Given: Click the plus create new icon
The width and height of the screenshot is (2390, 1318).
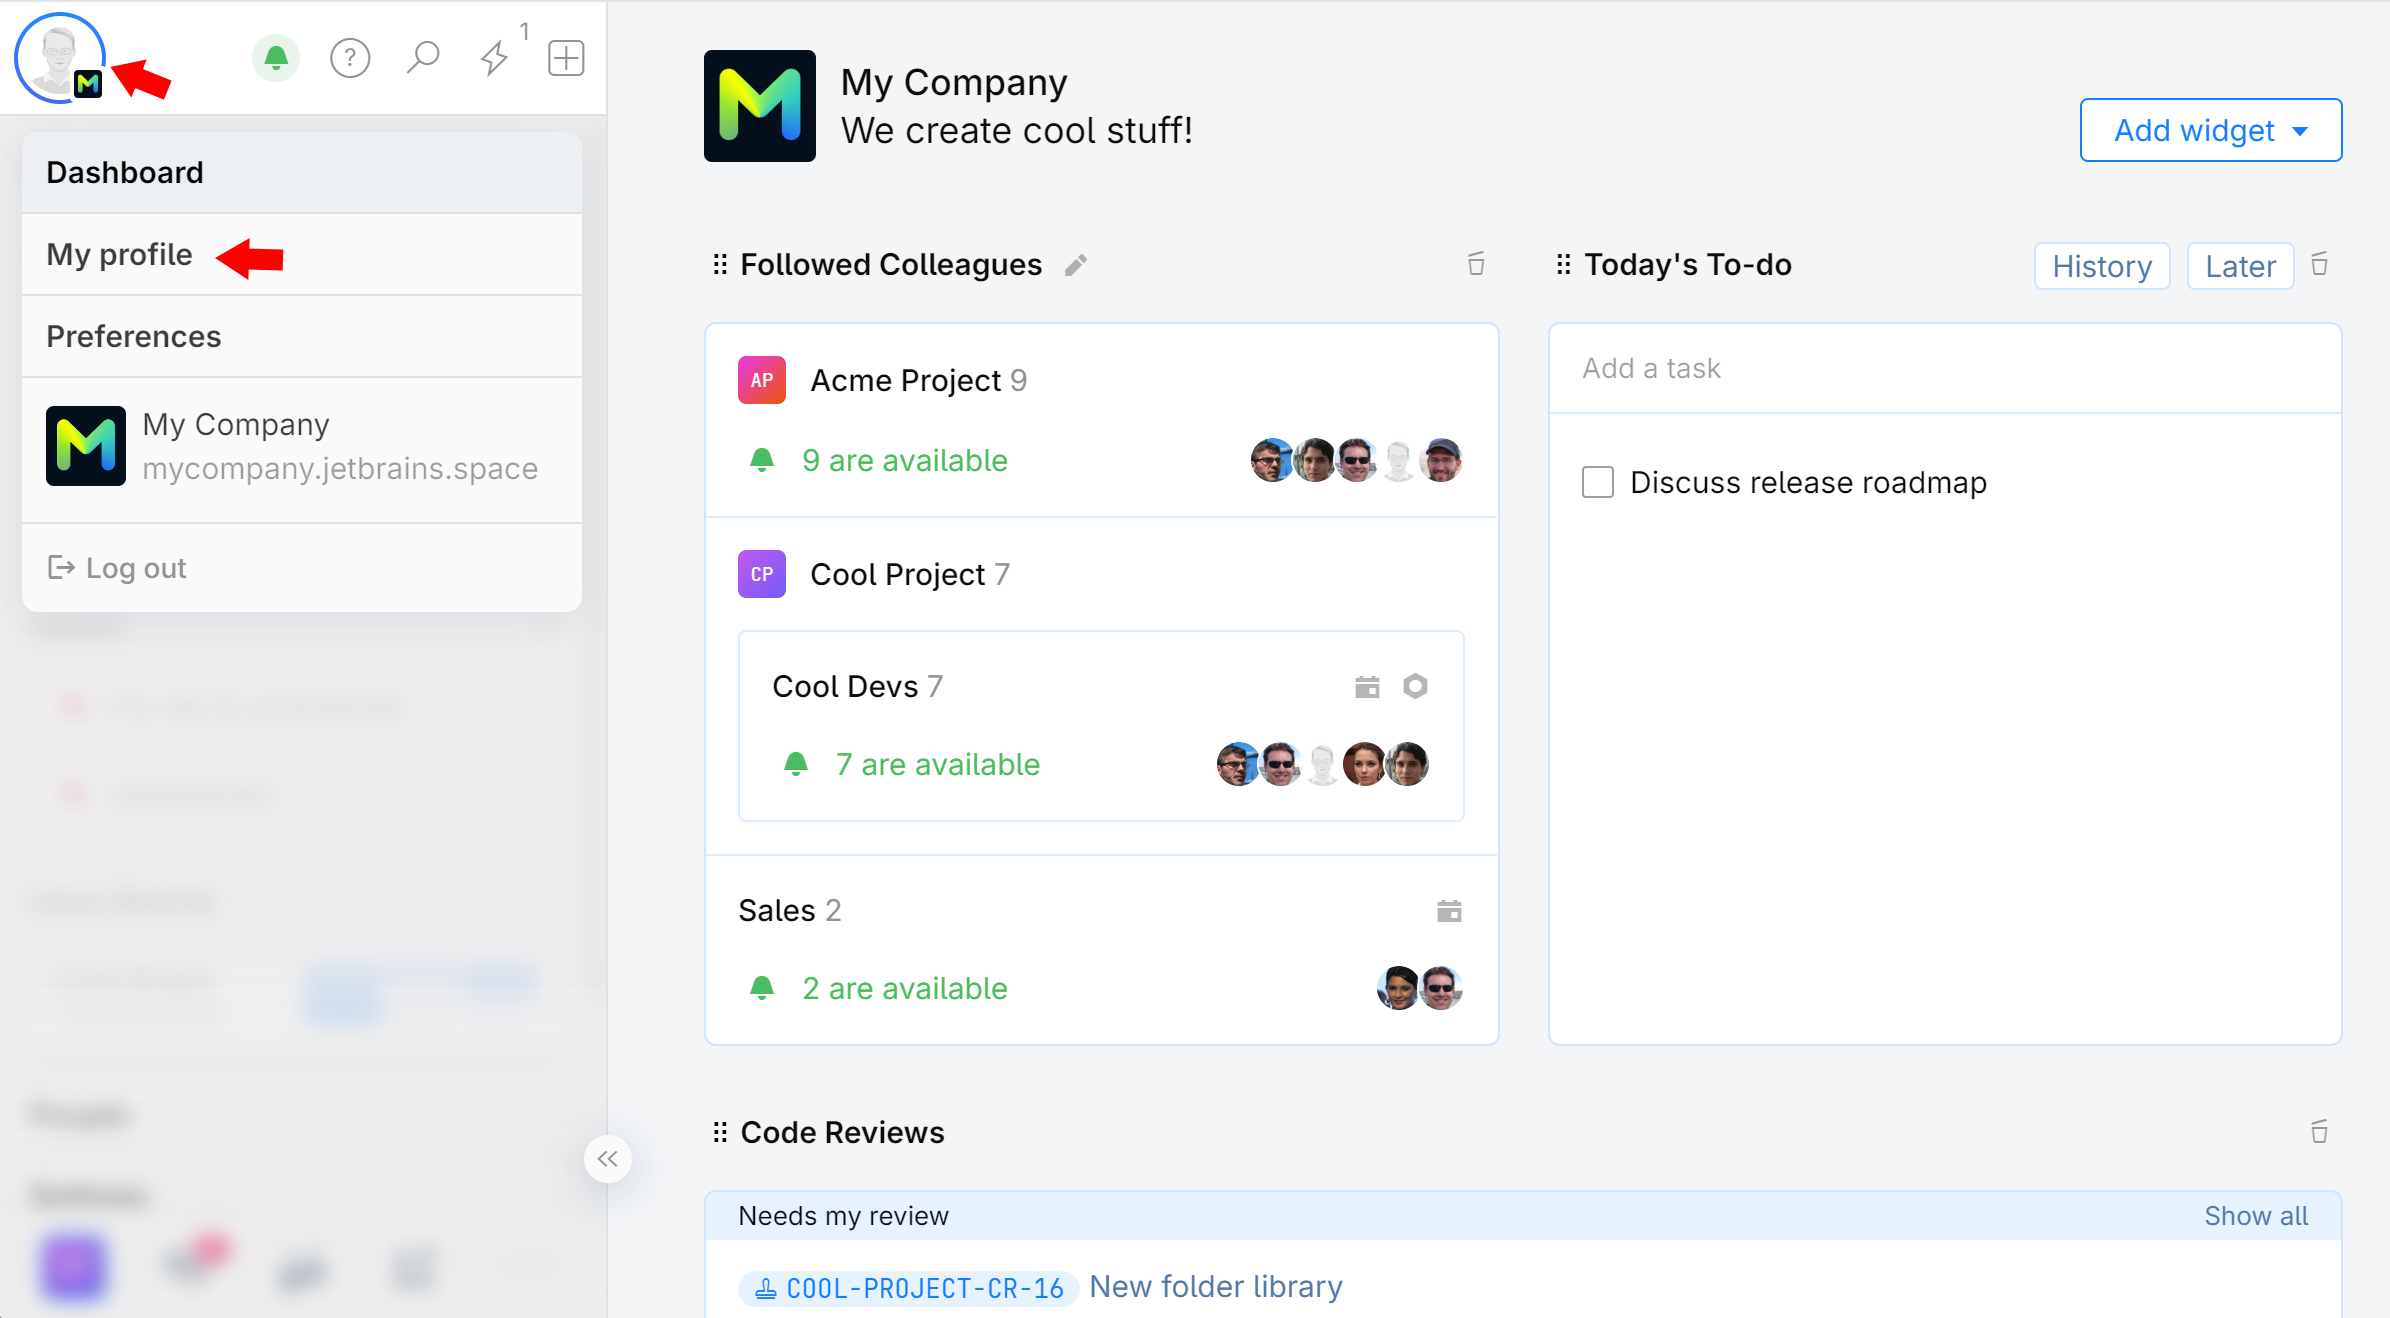Looking at the screenshot, I should coord(566,58).
